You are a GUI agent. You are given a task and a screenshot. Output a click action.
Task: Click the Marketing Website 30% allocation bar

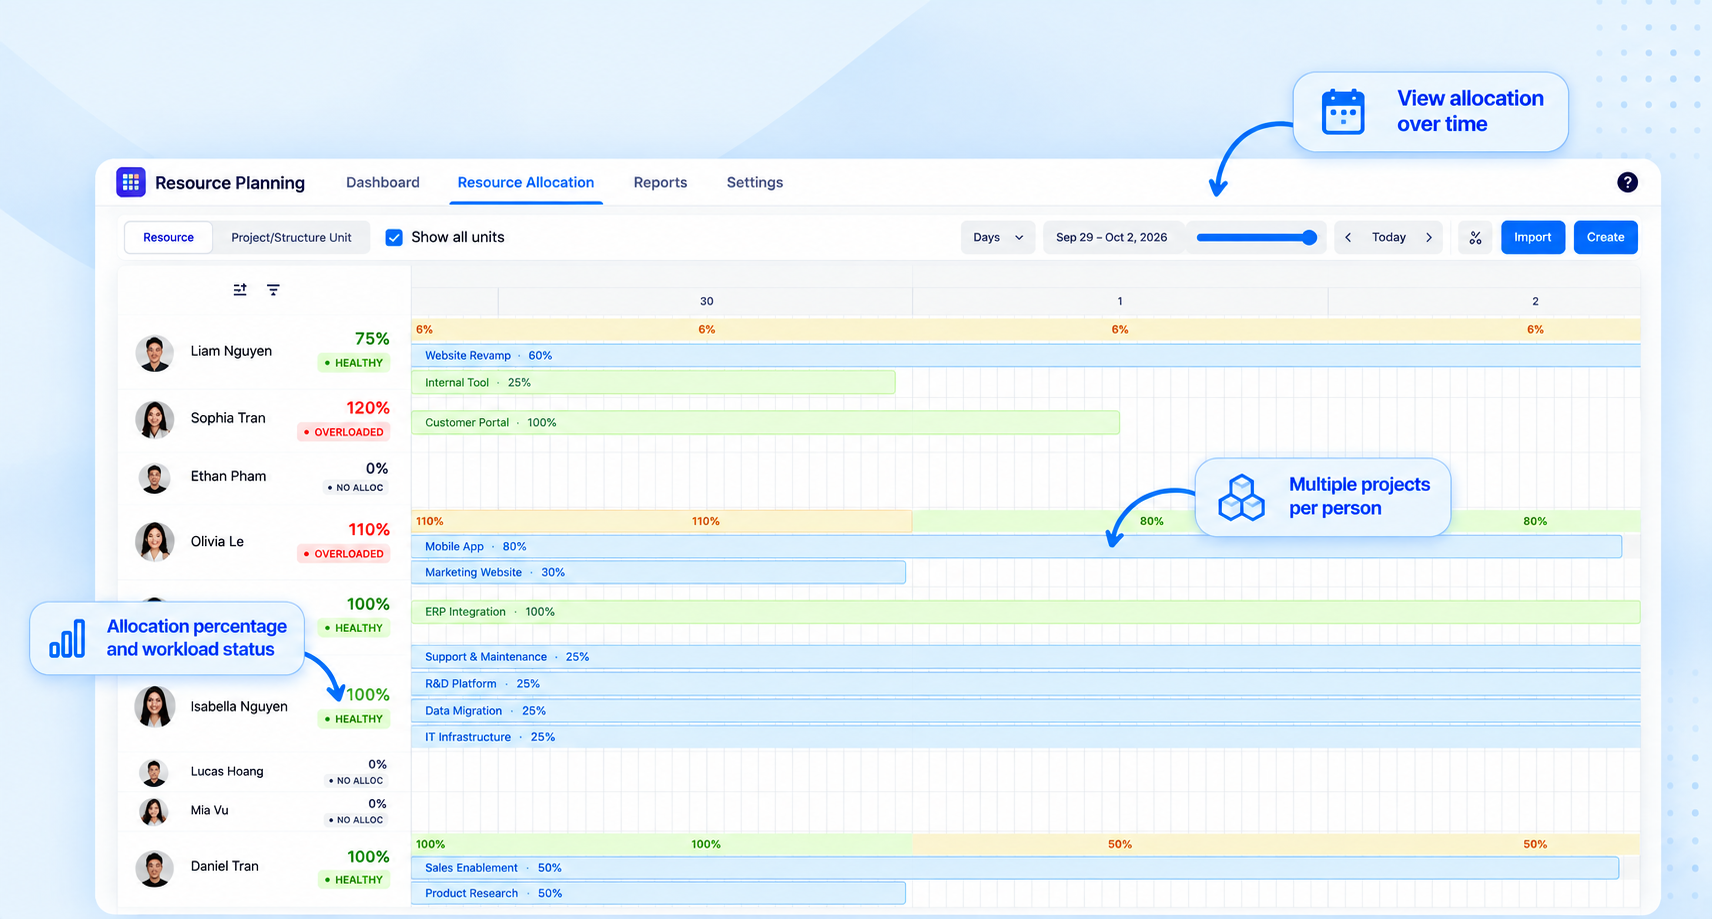[x=658, y=572]
